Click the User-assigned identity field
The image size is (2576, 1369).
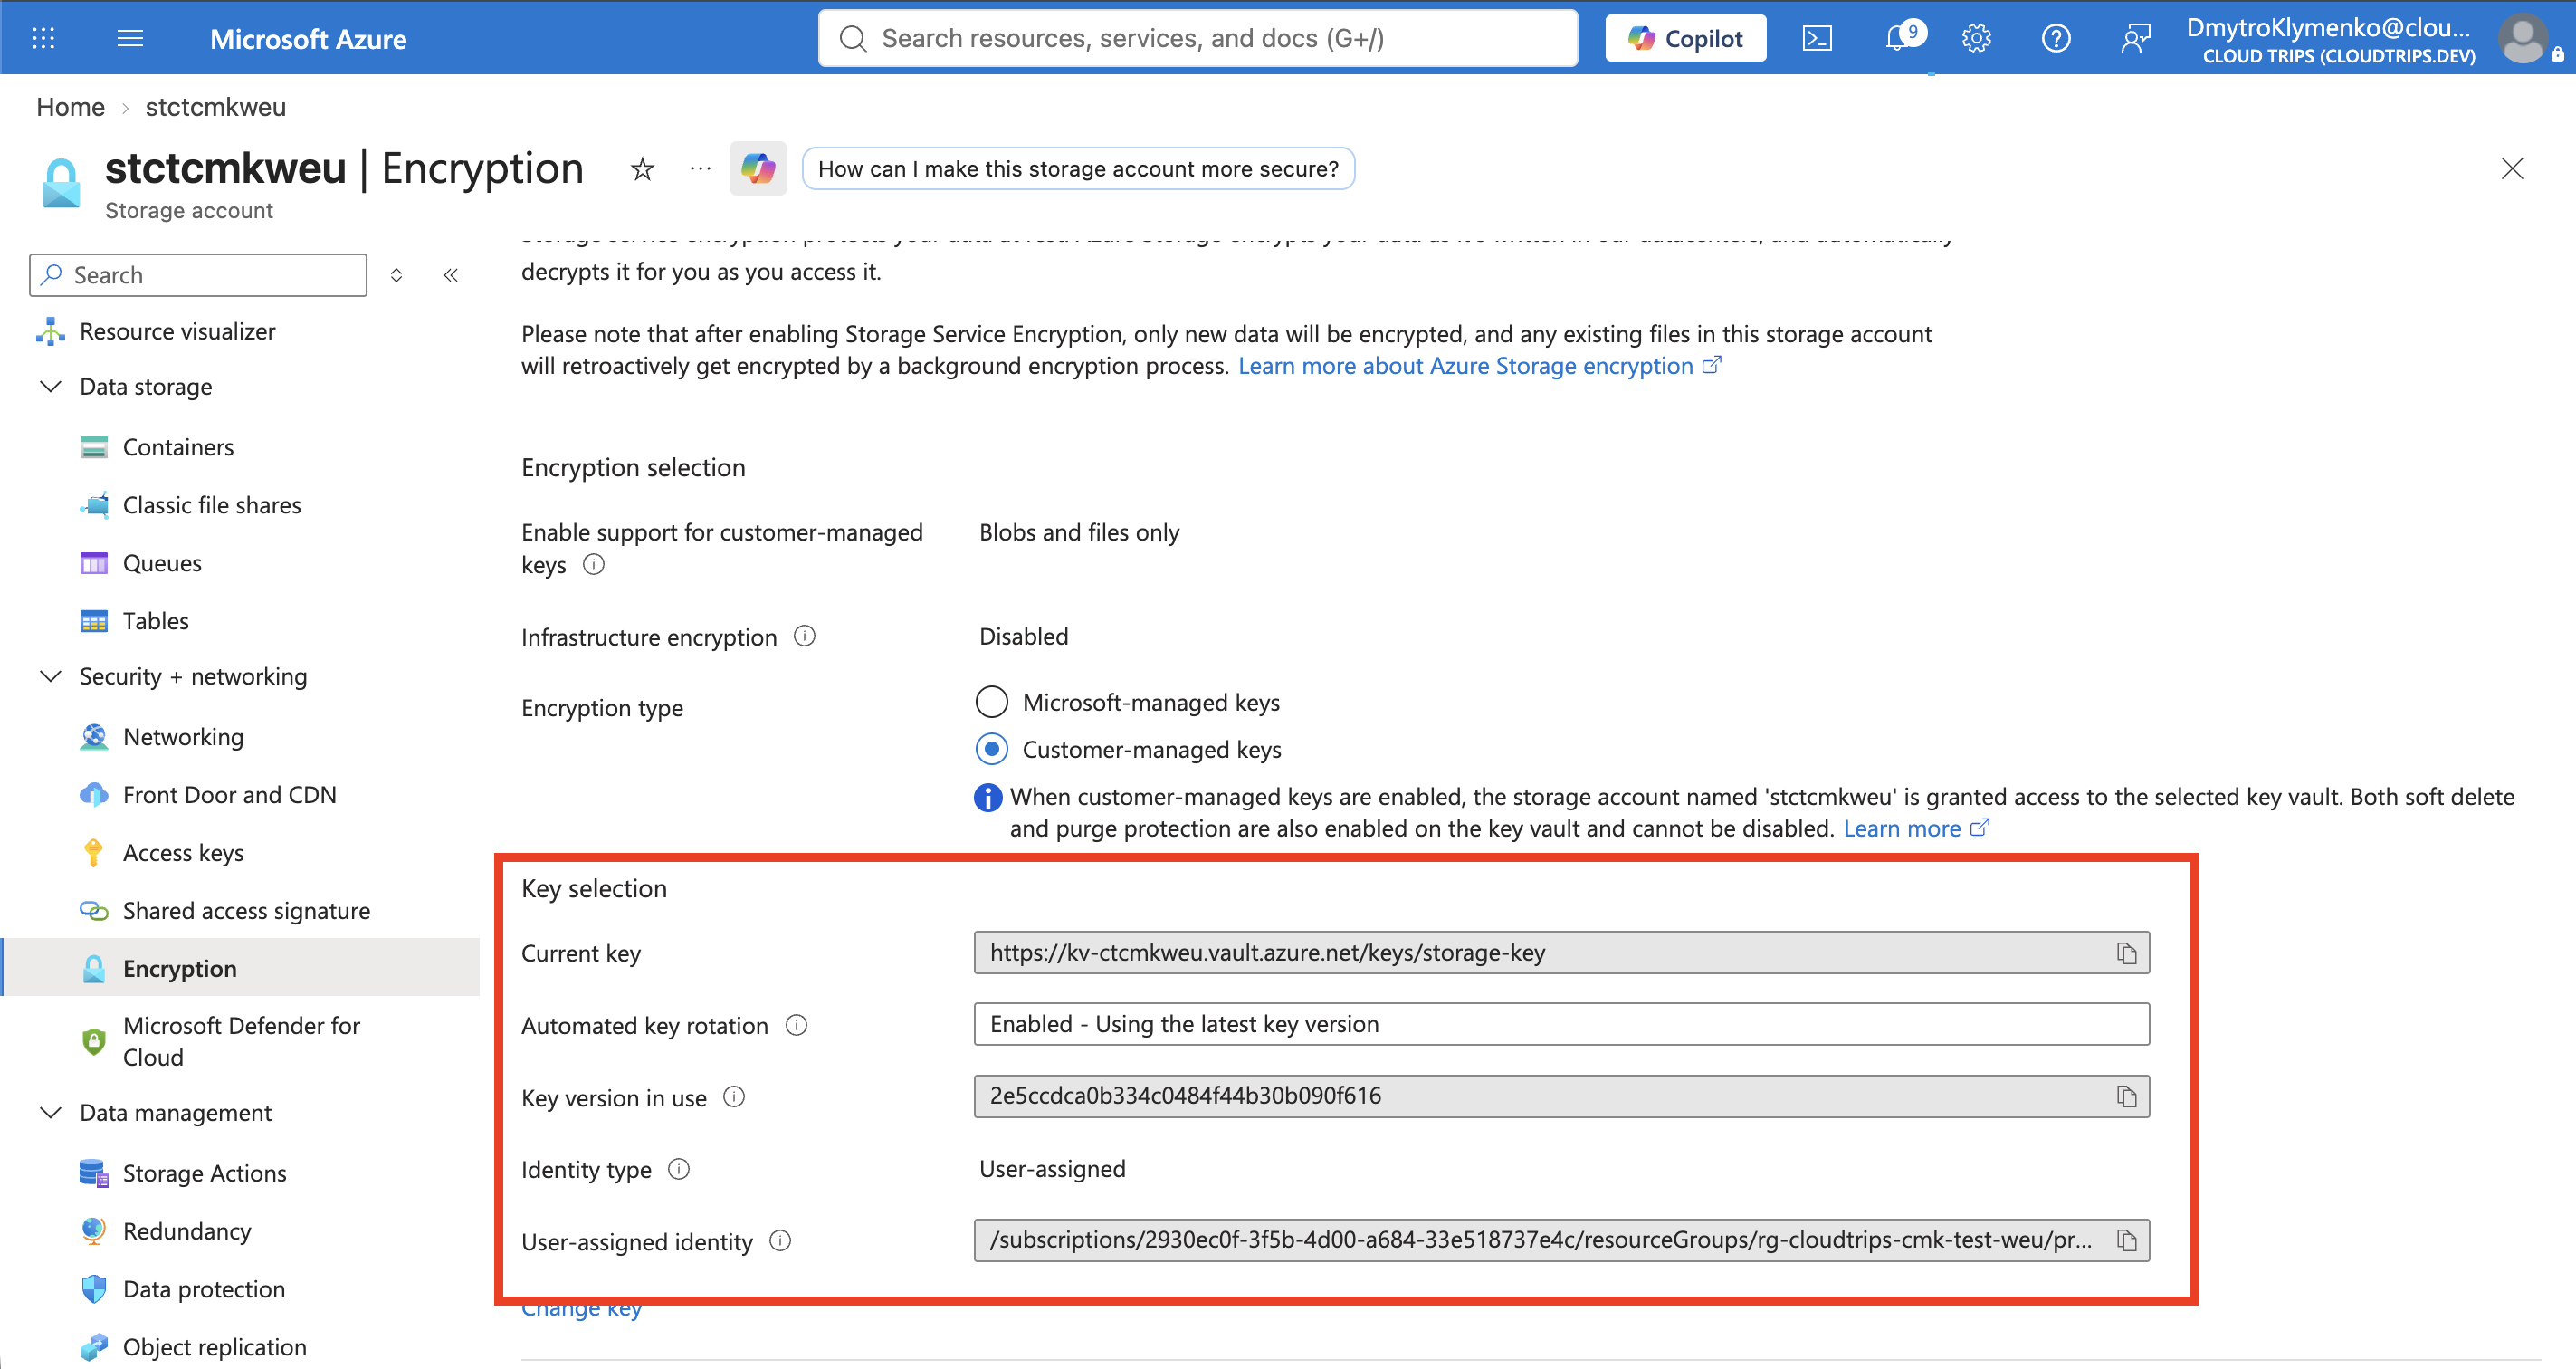[1561, 1241]
